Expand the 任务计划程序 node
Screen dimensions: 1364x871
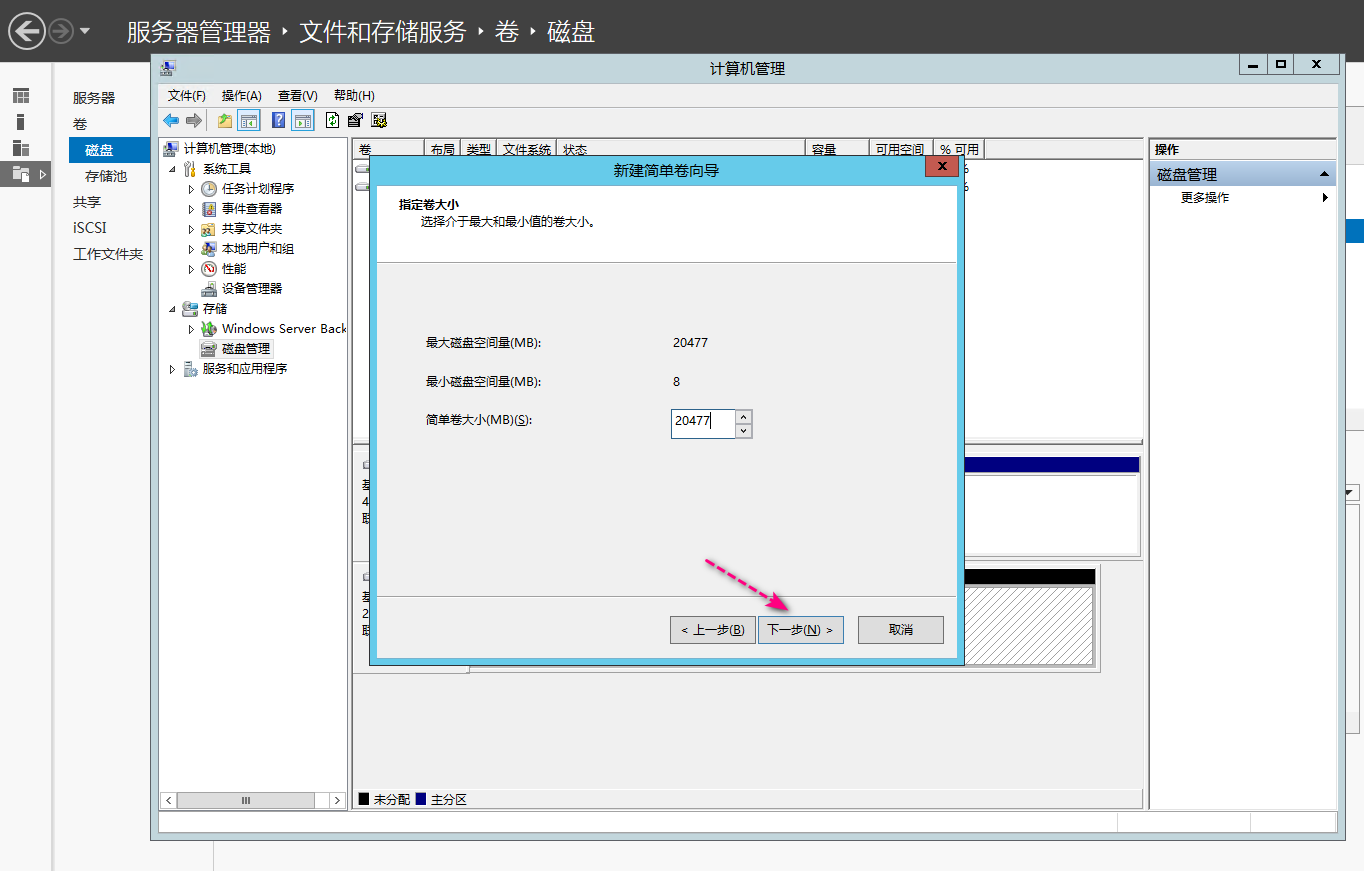(x=191, y=189)
